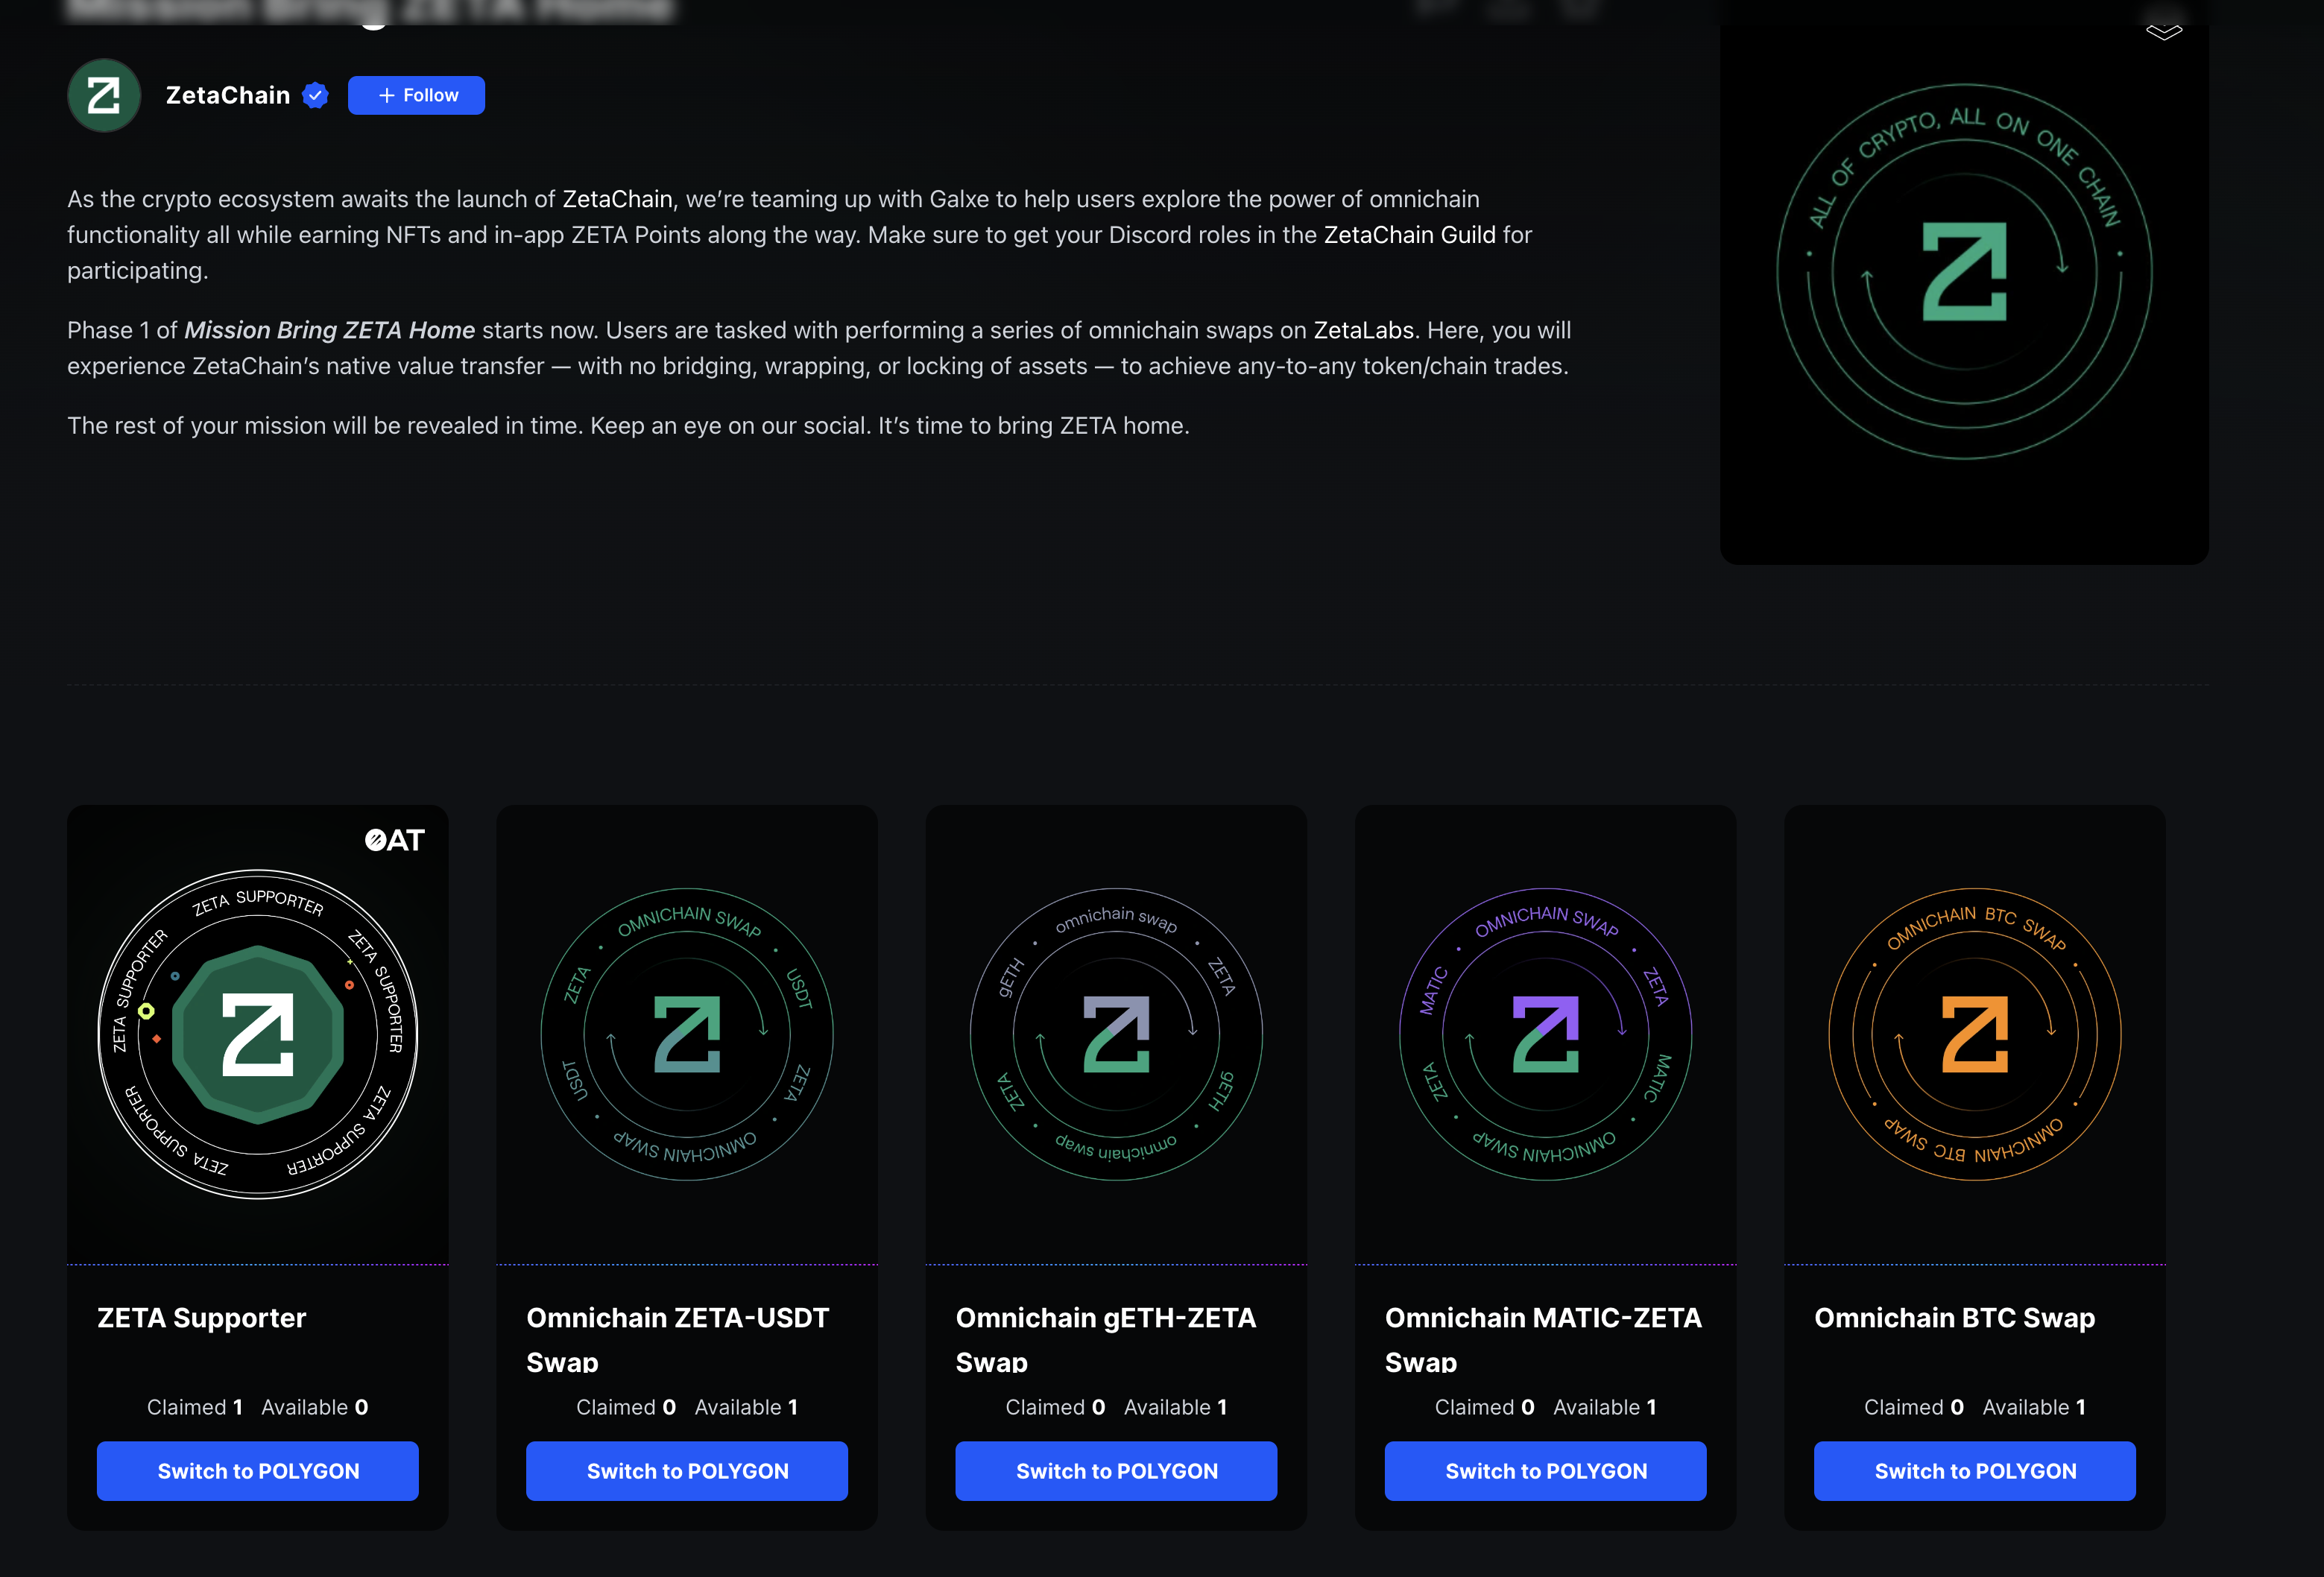Open the ZetaLabs link in description
Viewport: 2324px width, 1577px height.
tap(1363, 330)
